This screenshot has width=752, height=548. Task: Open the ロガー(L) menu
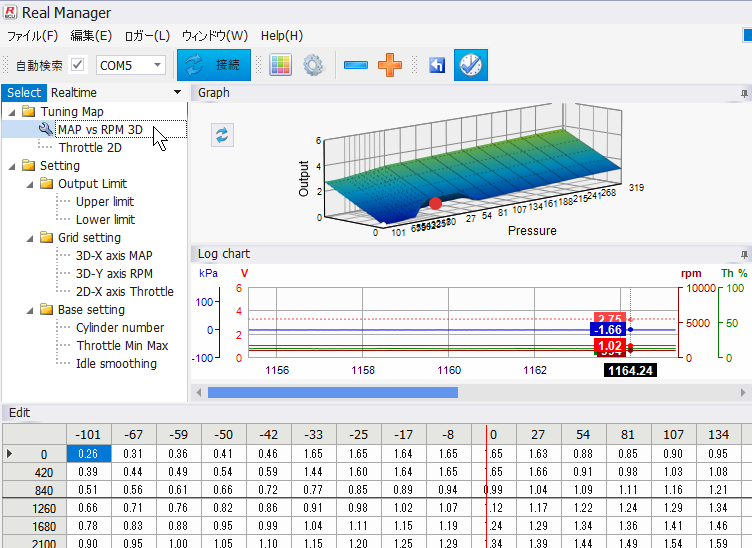pos(147,36)
